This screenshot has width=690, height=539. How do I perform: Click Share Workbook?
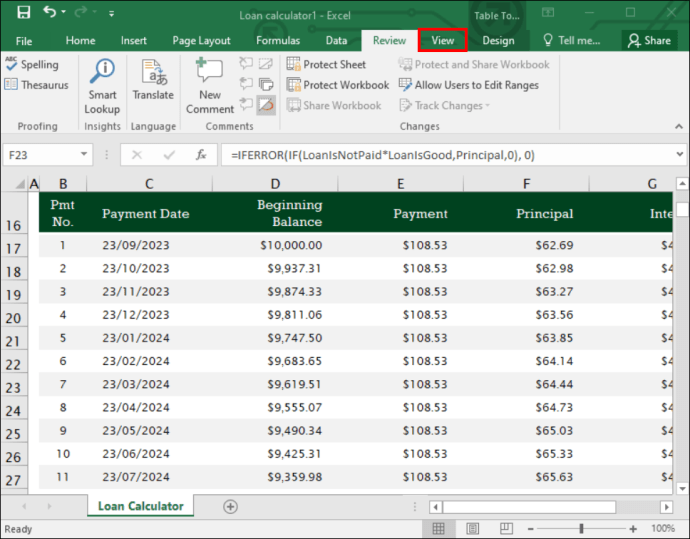334,106
